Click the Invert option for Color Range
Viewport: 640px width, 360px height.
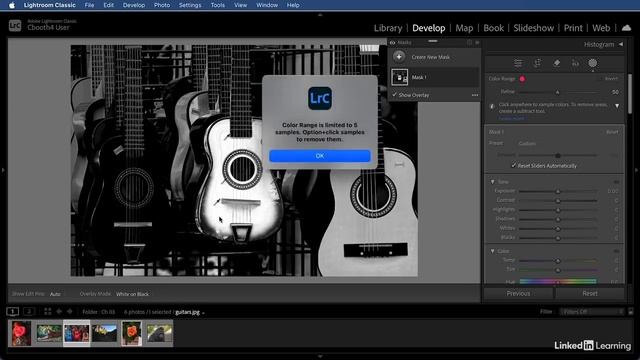[611, 79]
